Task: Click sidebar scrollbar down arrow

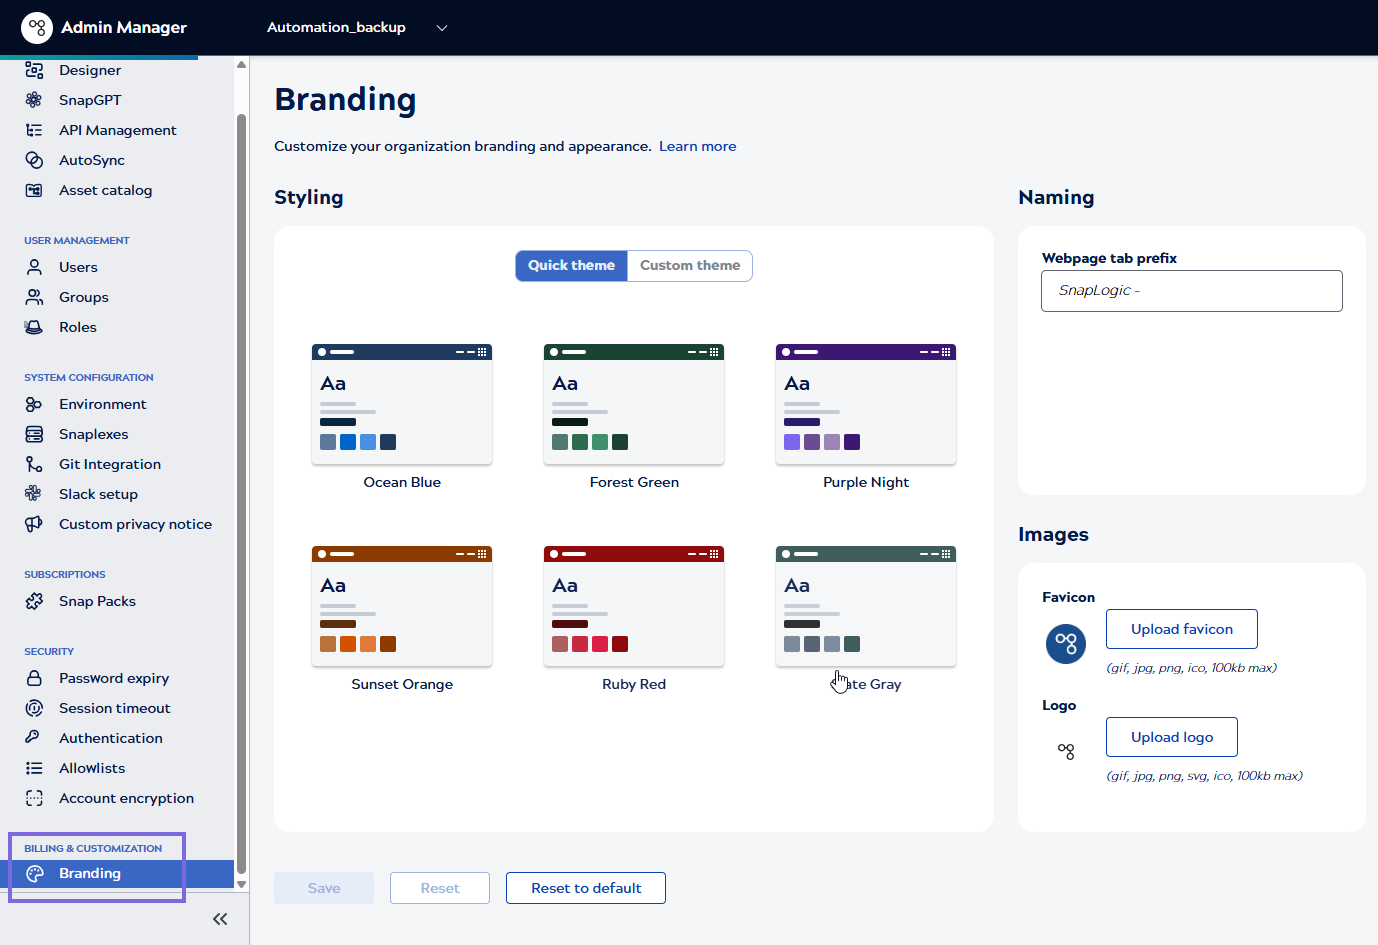Action: click(x=241, y=884)
